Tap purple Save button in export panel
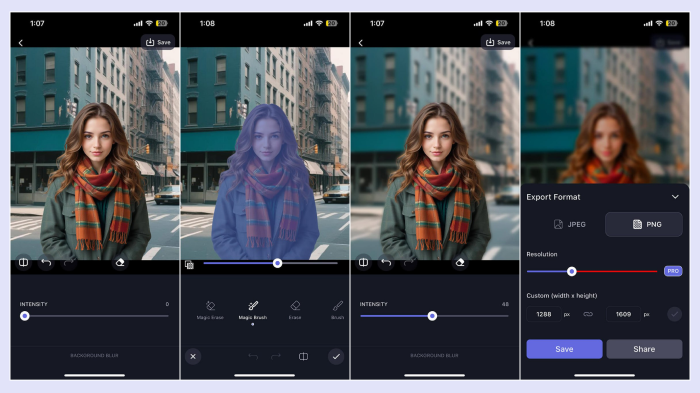 pos(564,349)
